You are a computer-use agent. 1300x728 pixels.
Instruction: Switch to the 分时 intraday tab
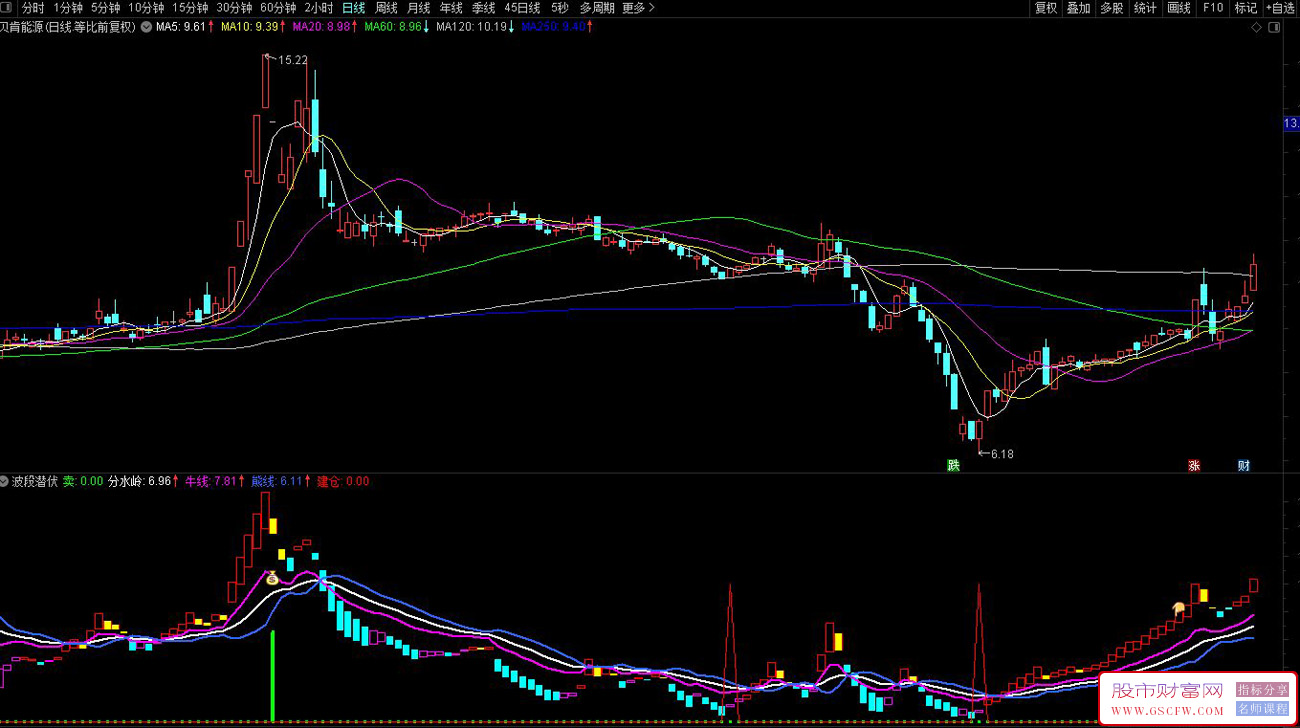coord(33,8)
